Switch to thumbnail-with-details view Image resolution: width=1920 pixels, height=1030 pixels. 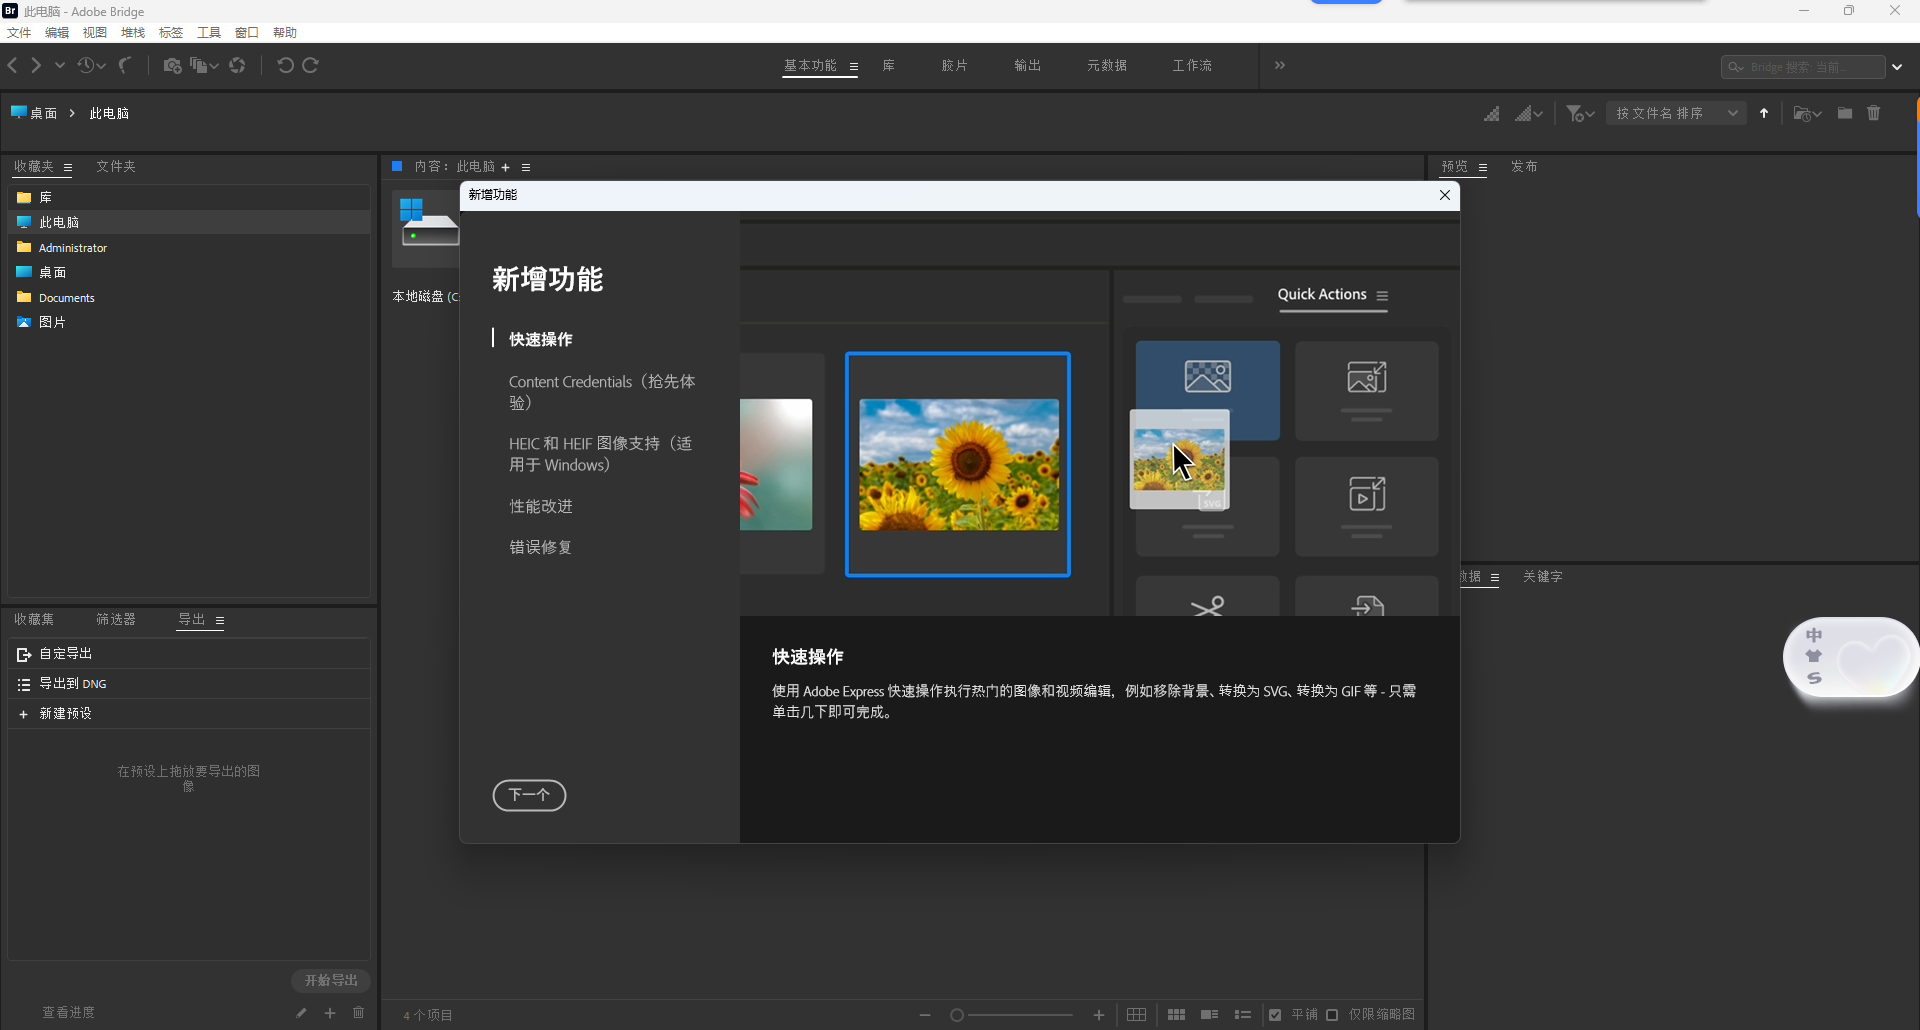[1209, 1015]
